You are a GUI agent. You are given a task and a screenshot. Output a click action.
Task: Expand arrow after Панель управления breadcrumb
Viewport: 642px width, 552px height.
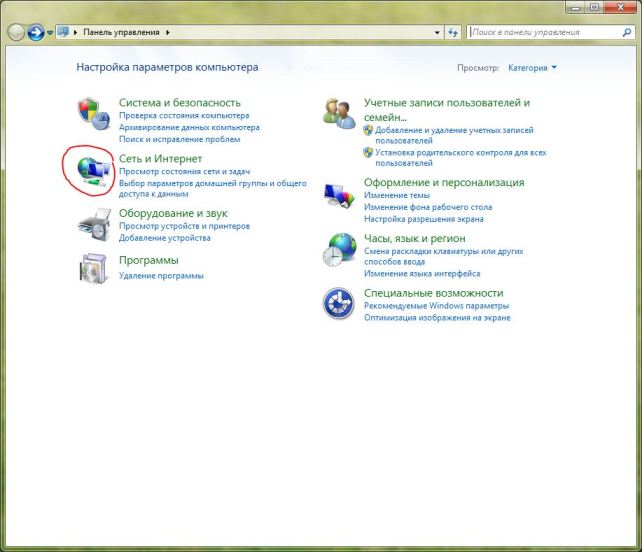click(x=168, y=32)
